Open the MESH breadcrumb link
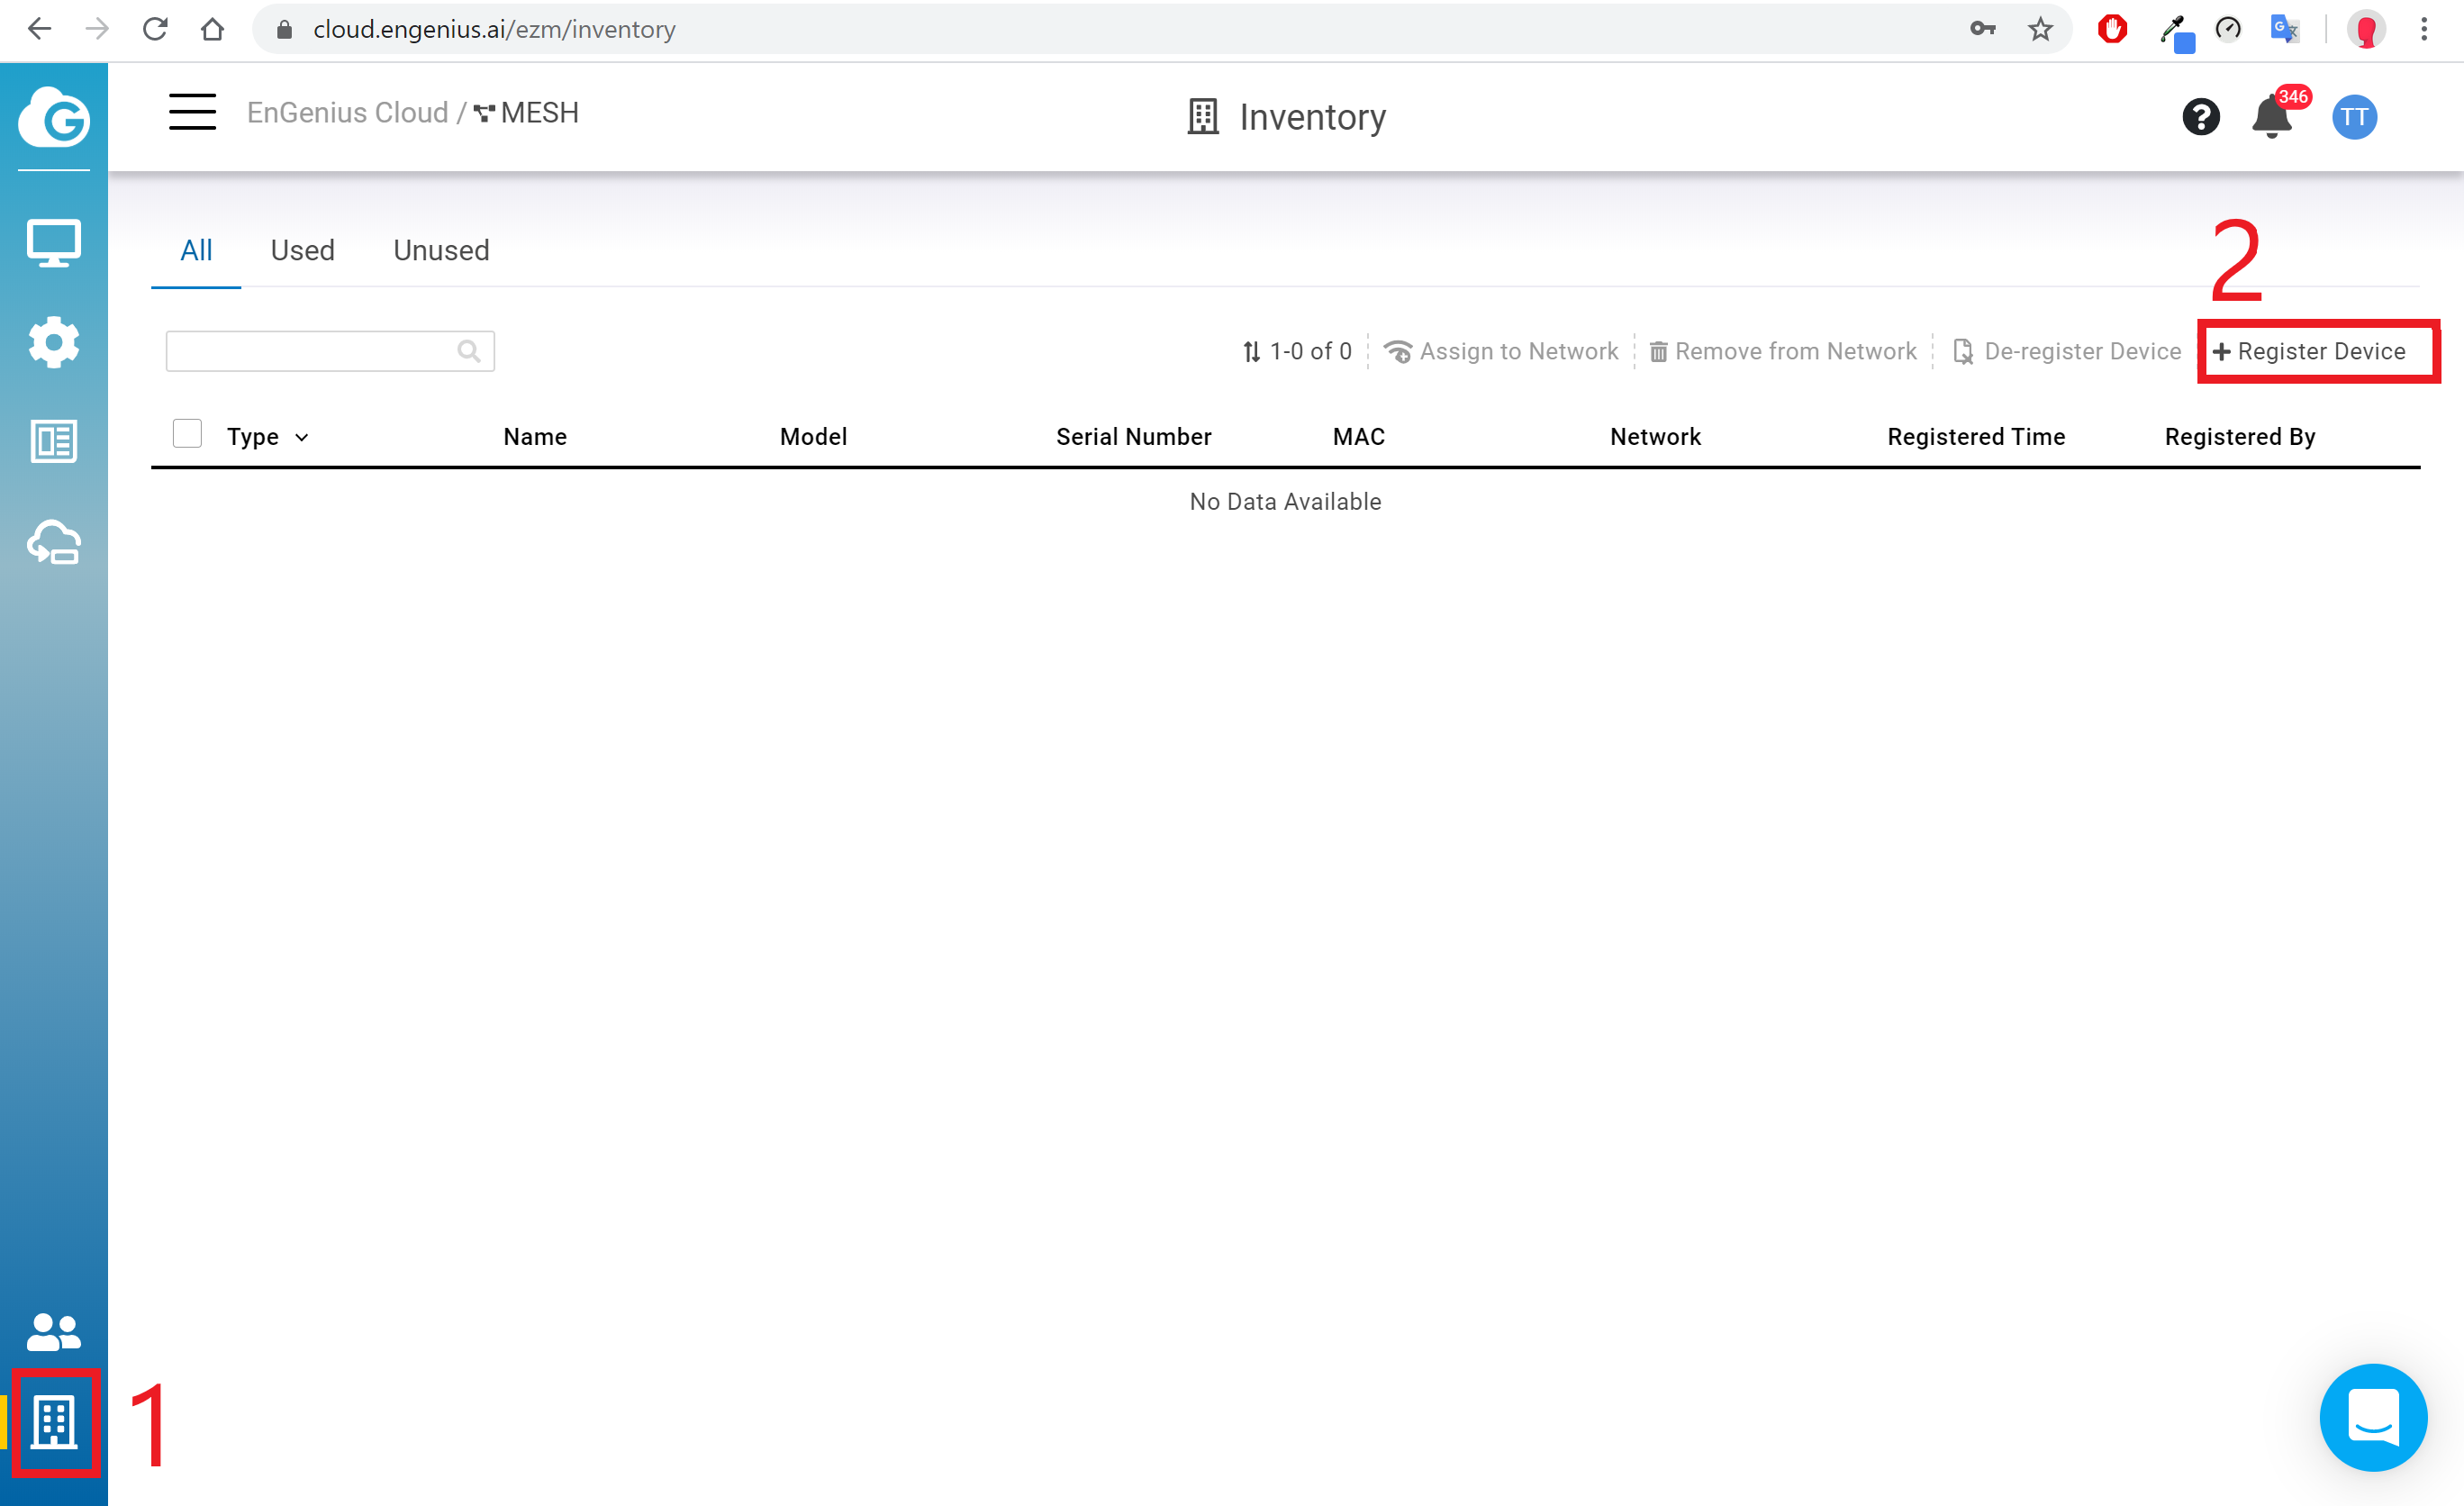This screenshot has height=1506, width=2464. (x=526, y=113)
